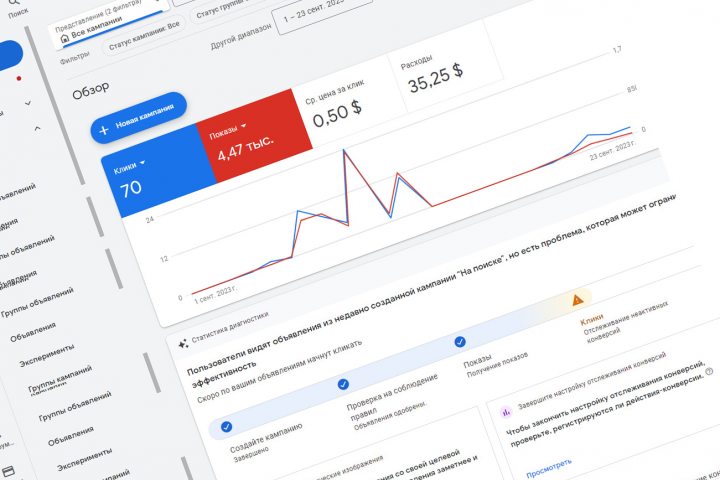Click the home icon beside Все кампании
The height and width of the screenshot is (480, 720).
(65, 39)
